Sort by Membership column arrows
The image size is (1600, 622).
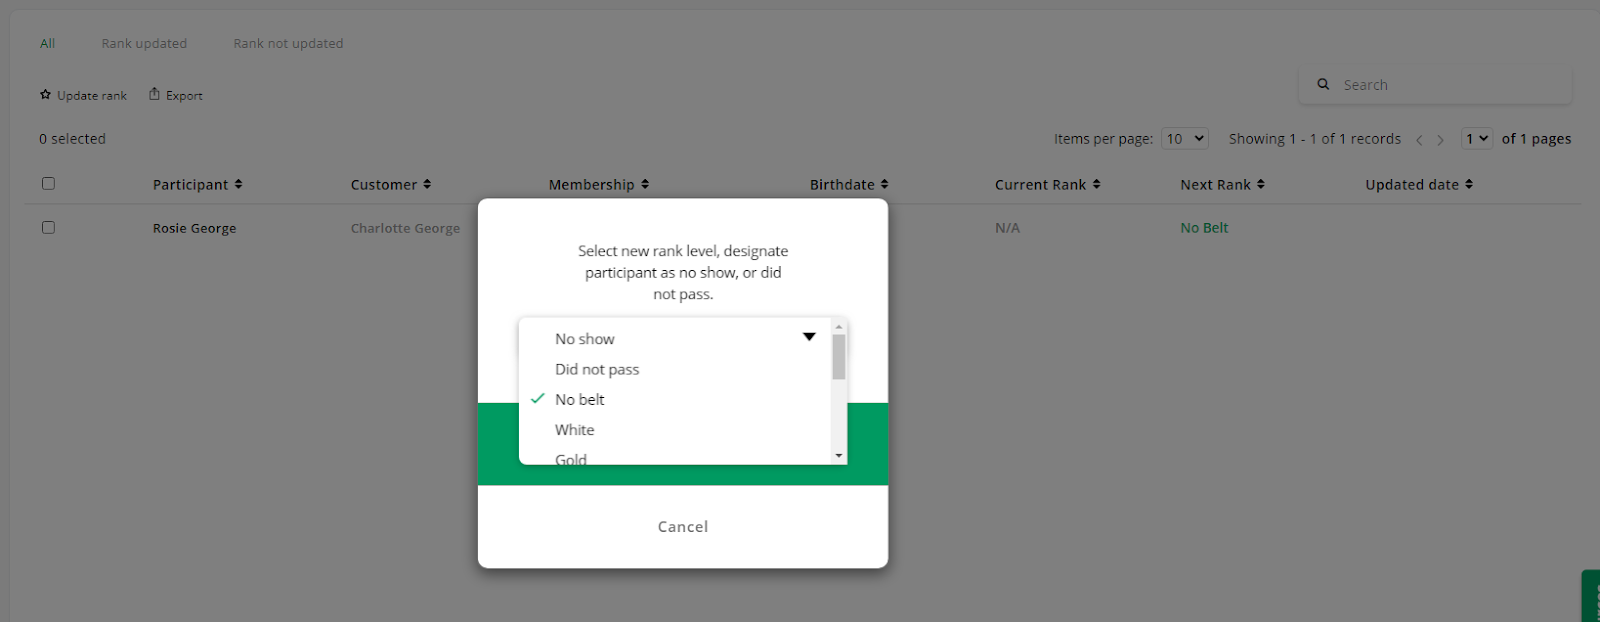[645, 184]
